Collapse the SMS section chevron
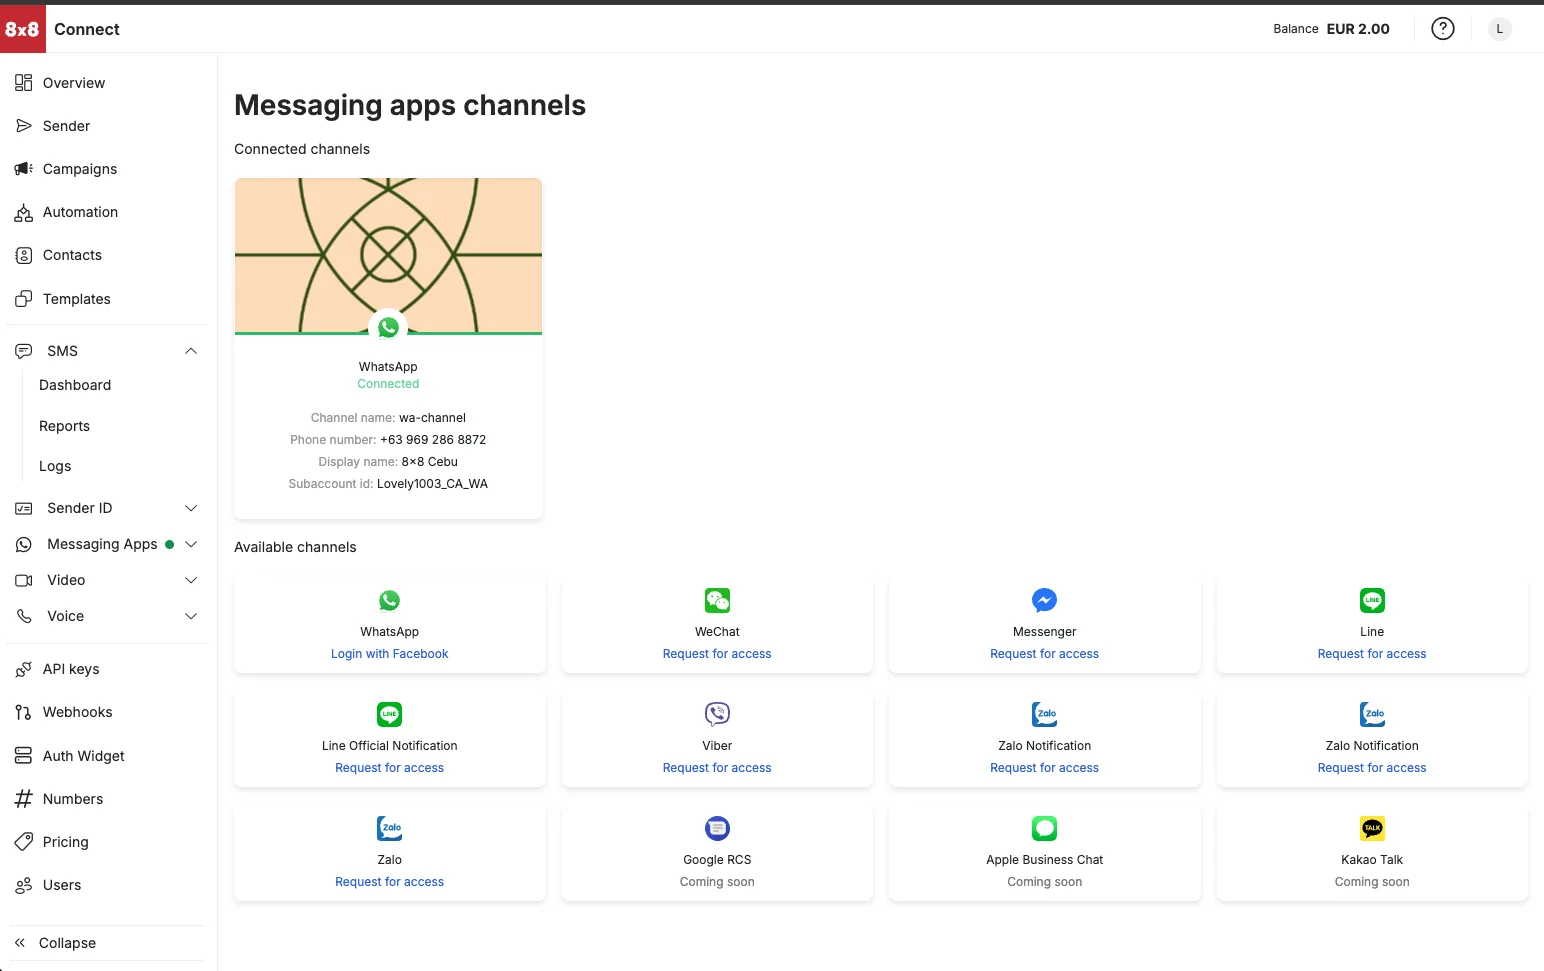The width and height of the screenshot is (1544, 971). (x=191, y=351)
